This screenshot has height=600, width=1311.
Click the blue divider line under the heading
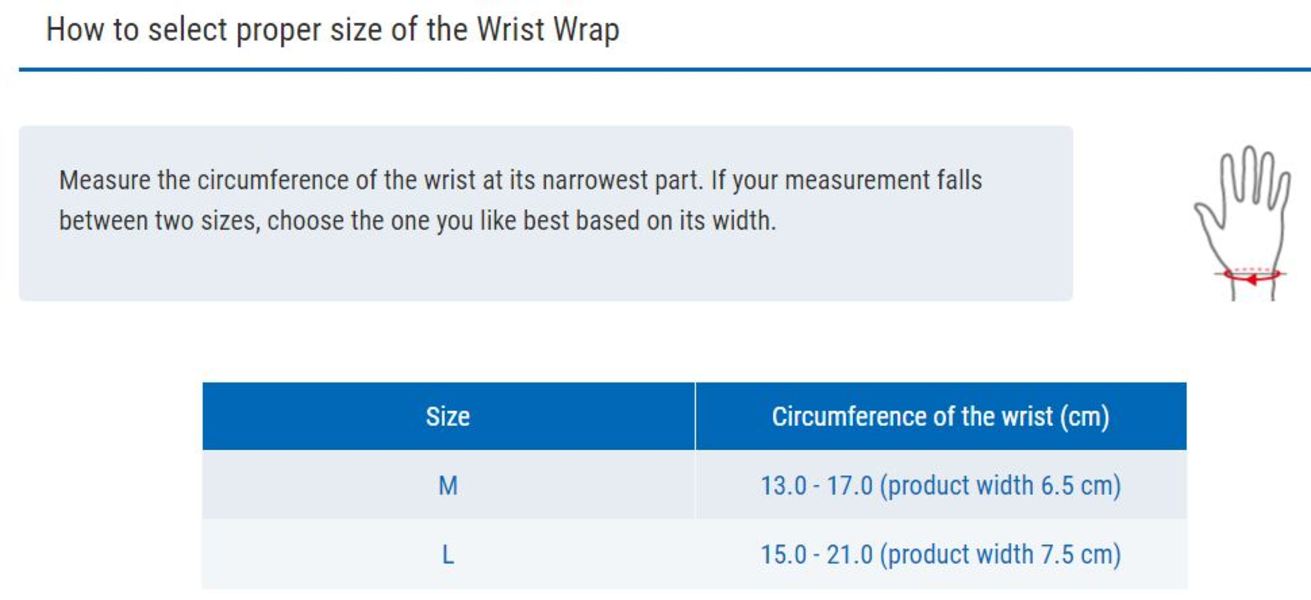click(x=660, y=70)
